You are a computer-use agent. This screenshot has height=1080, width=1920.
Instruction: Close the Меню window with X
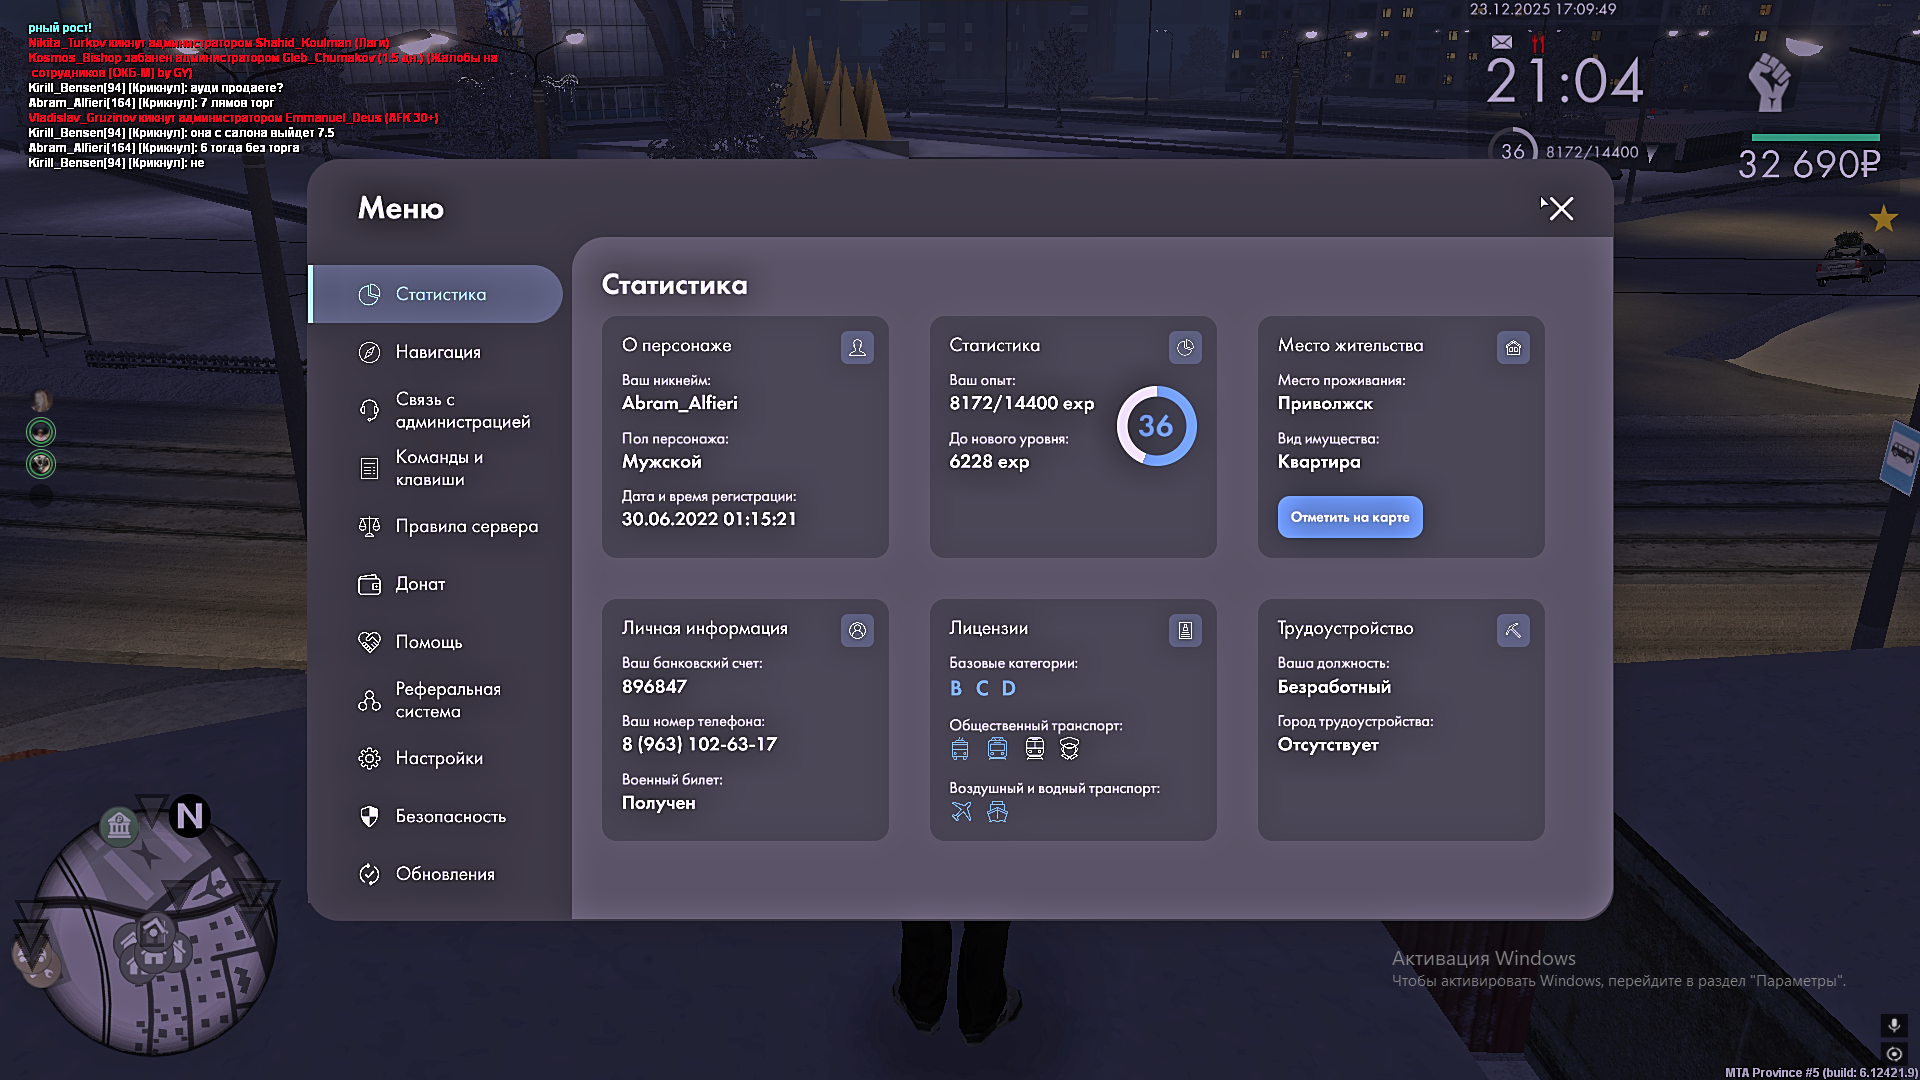(x=1561, y=208)
